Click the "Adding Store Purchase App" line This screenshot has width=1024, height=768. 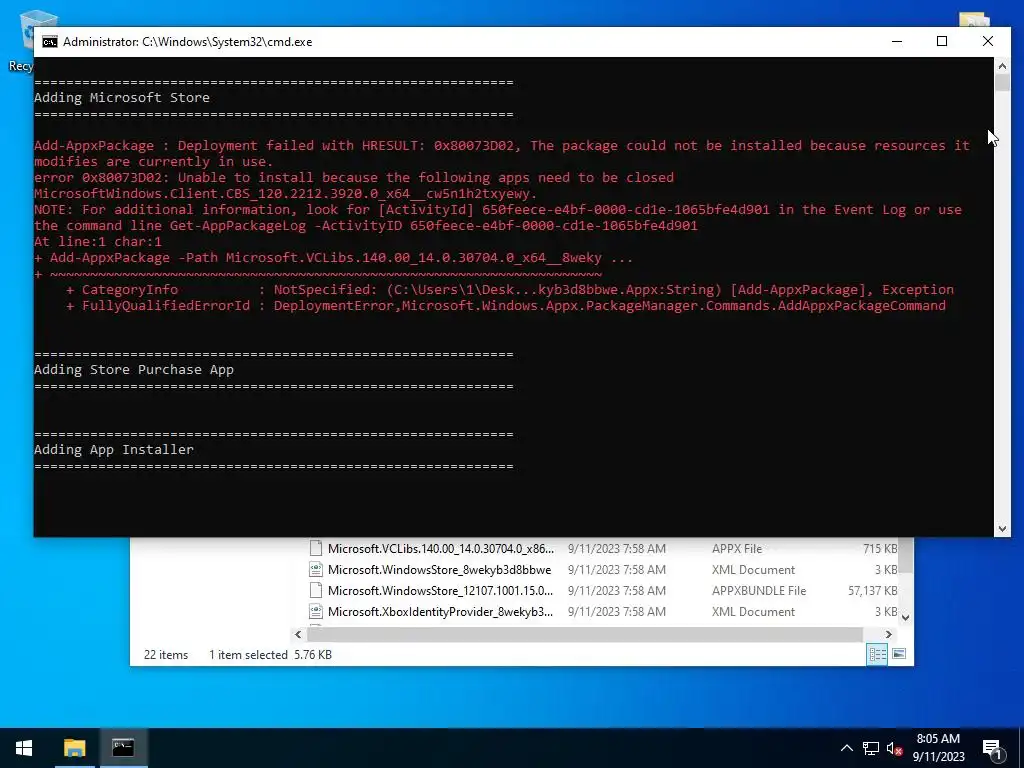[134, 370]
